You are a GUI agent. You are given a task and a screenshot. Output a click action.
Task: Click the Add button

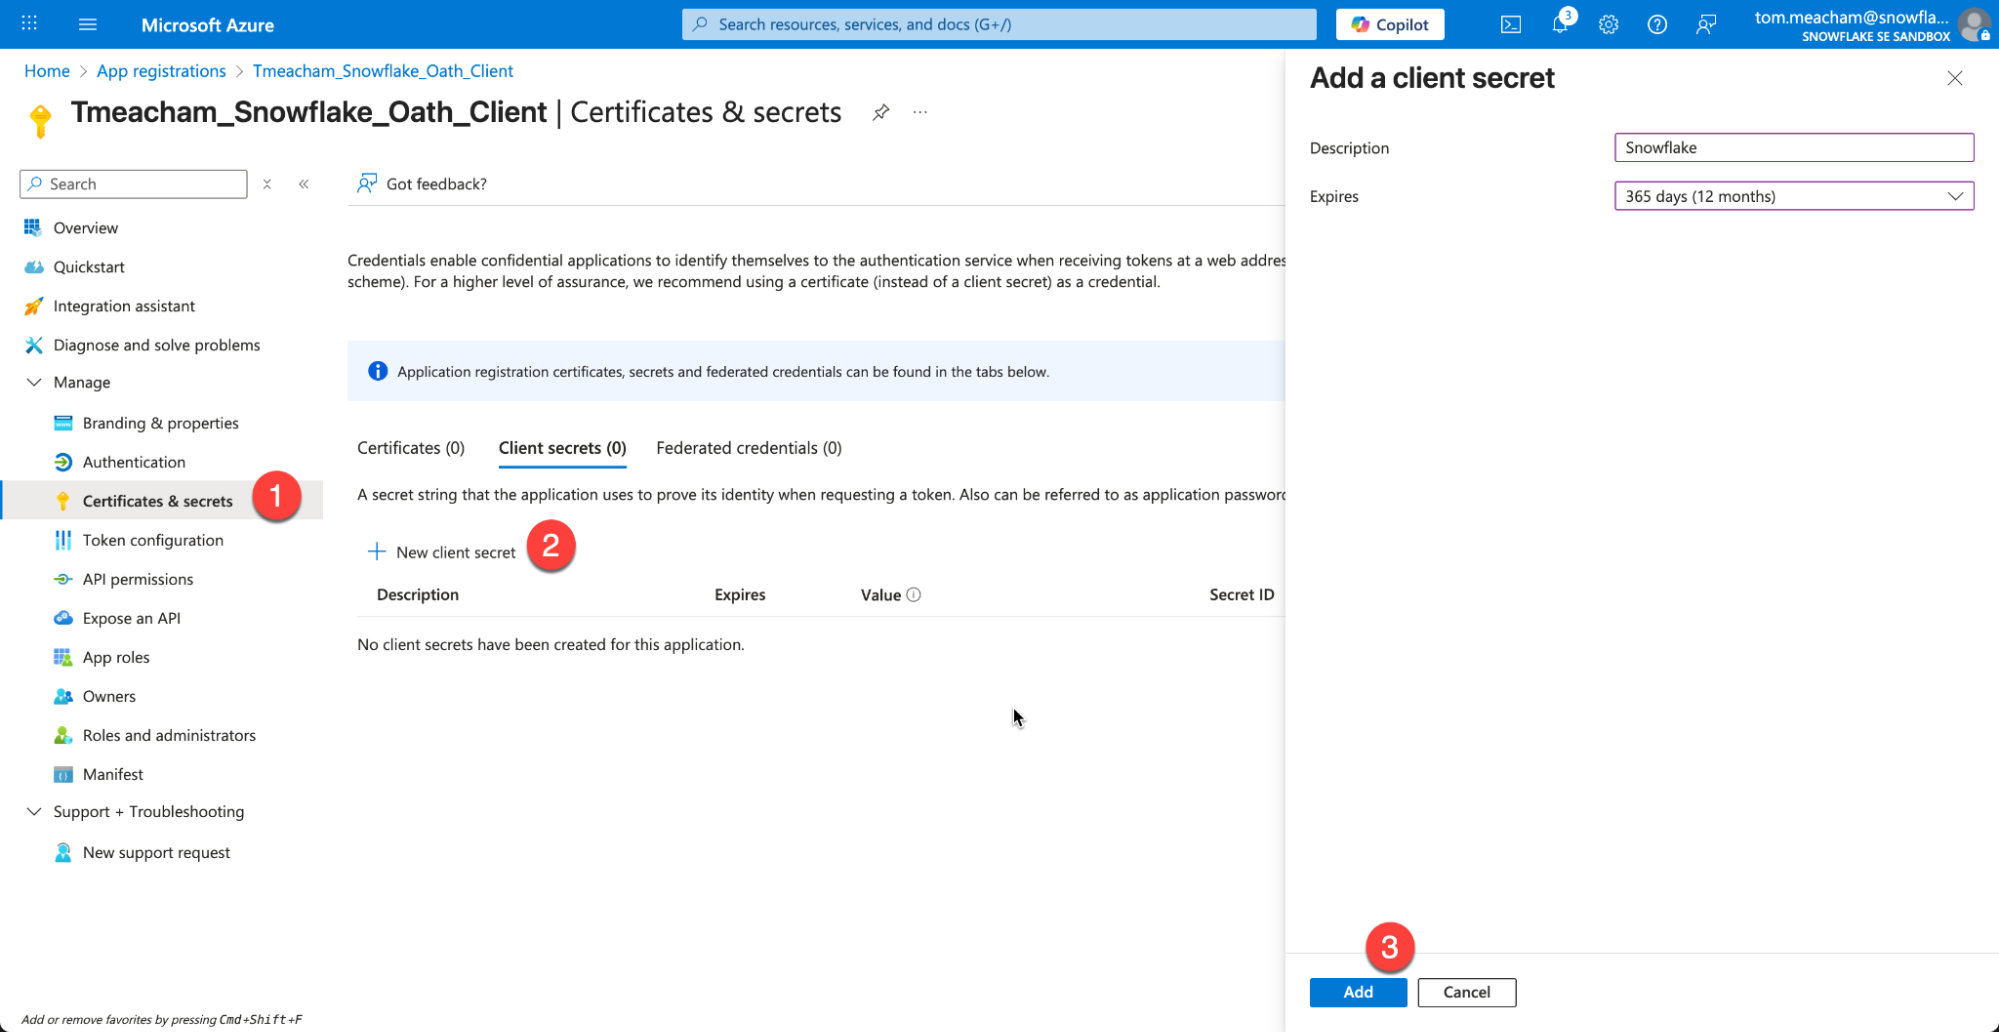point(1357,992)
